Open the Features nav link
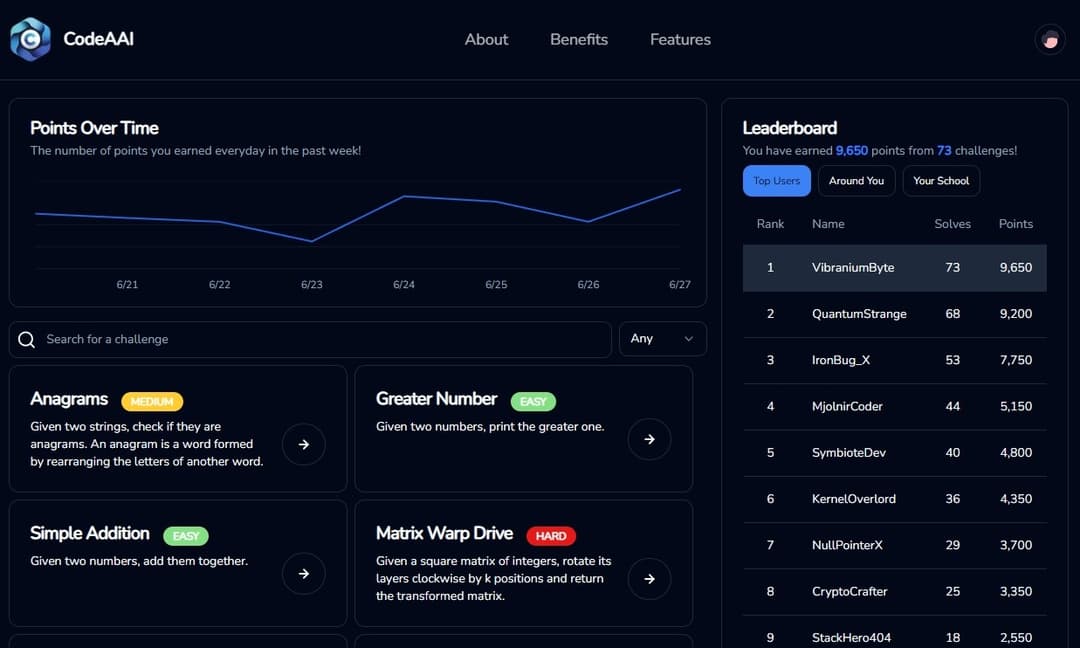1080x648 pixels. coord(681,39)
